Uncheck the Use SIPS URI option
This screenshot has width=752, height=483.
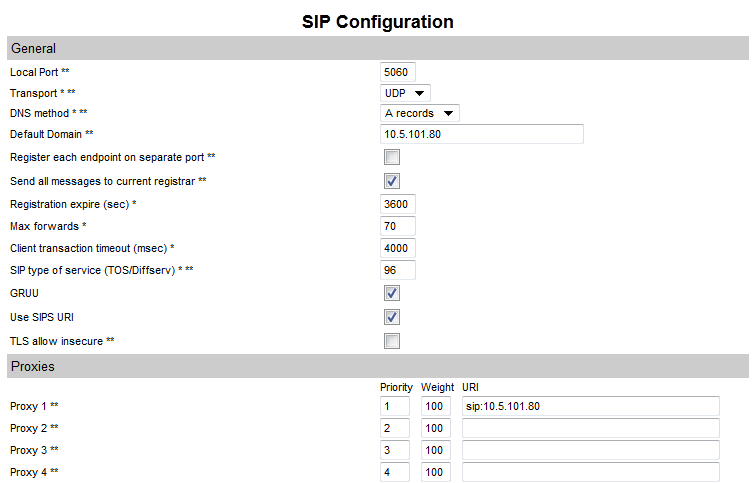click(392, 317)
